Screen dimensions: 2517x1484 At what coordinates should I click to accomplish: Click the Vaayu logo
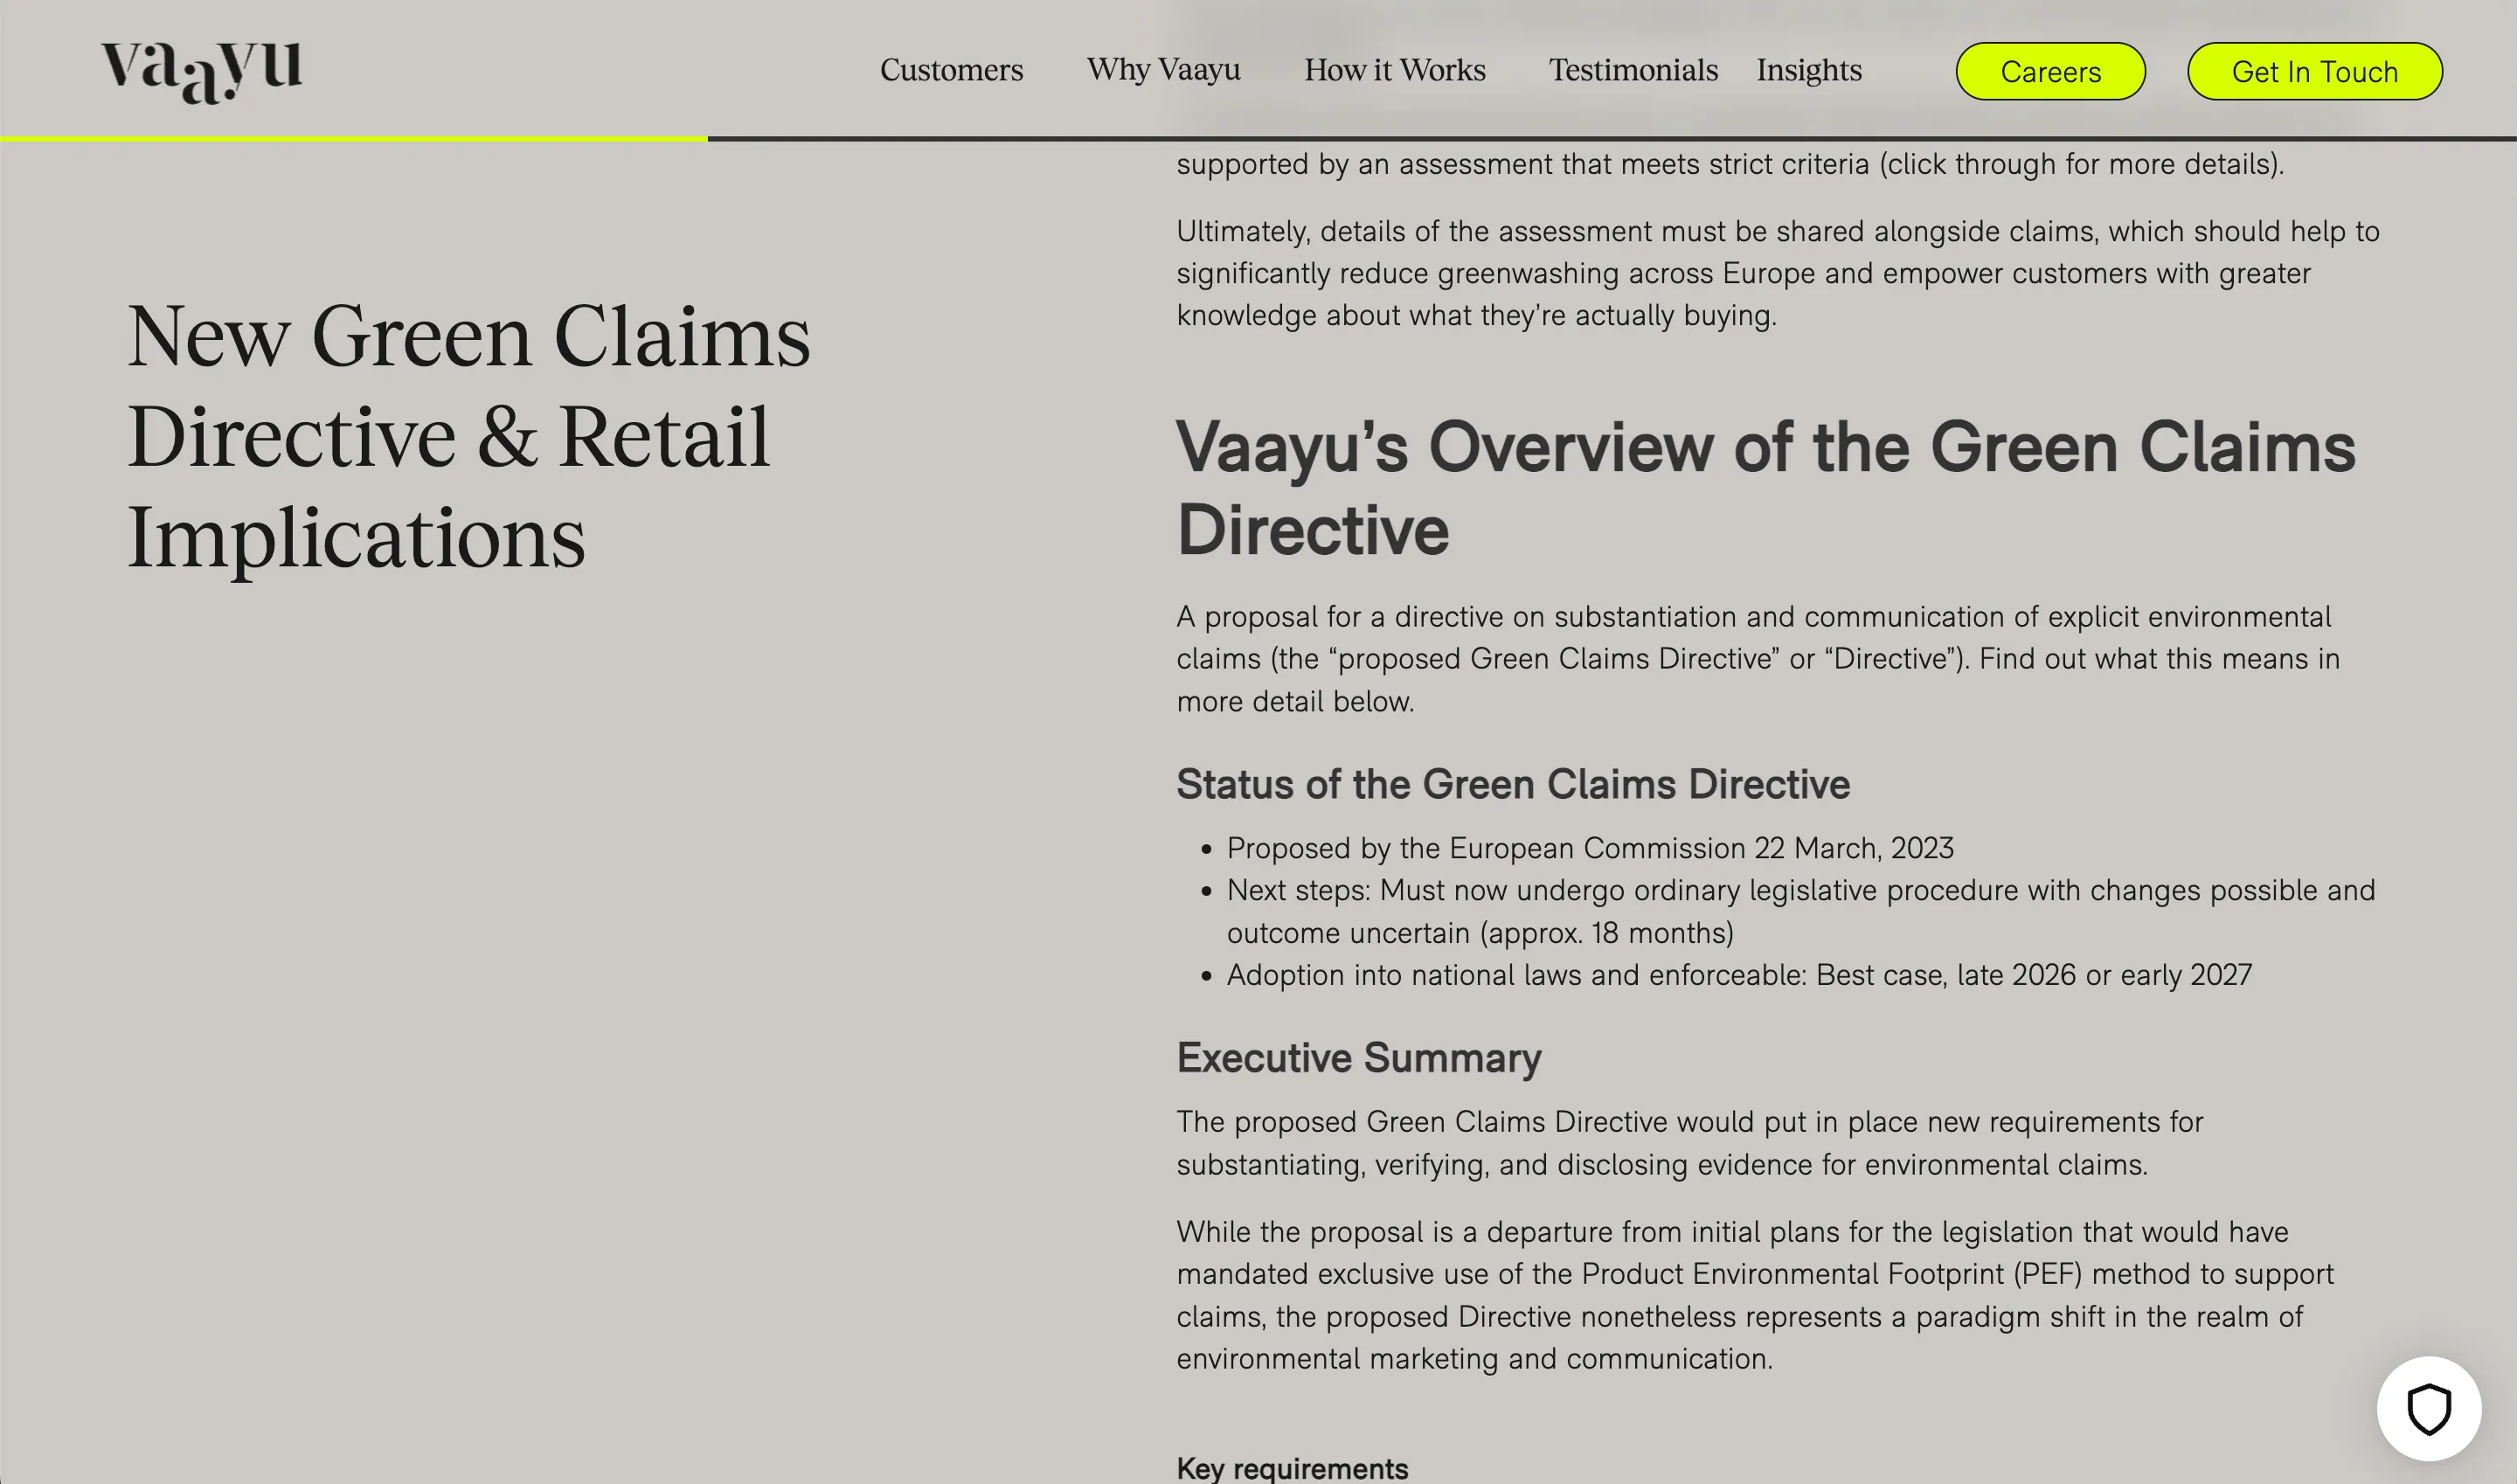pos(201,71)
